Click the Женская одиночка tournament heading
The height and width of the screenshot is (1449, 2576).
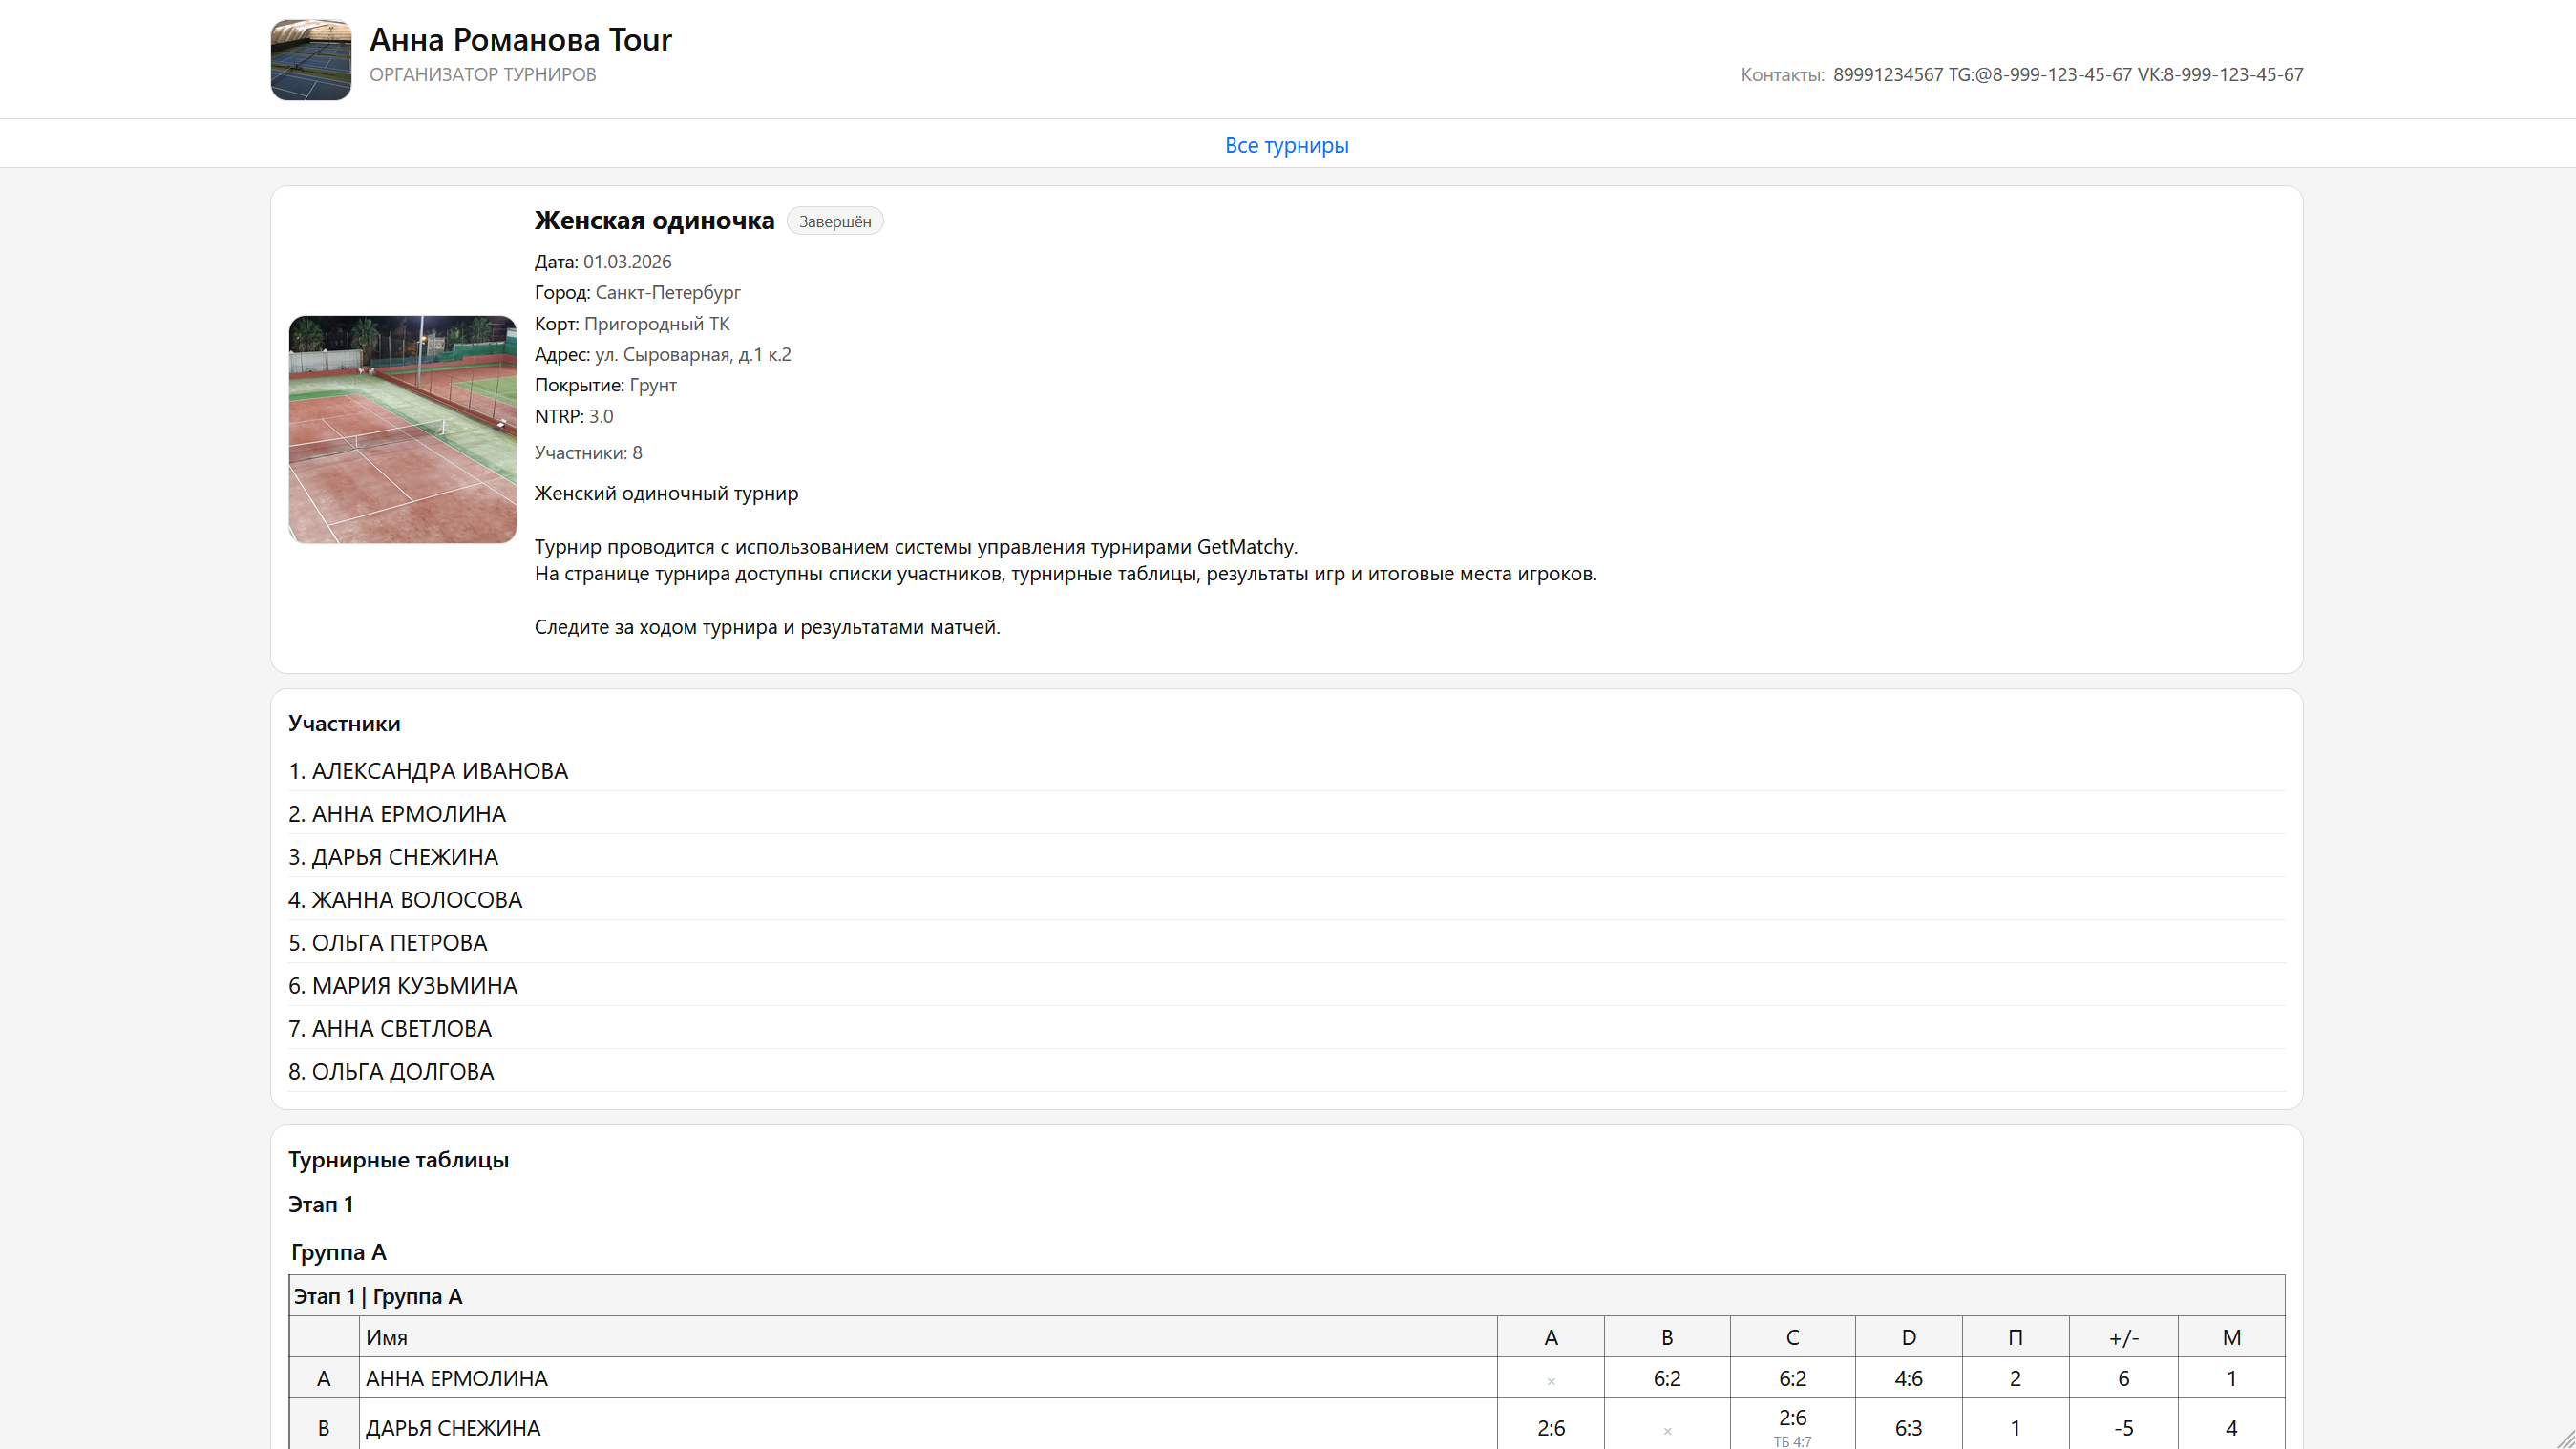coord(654,220)
